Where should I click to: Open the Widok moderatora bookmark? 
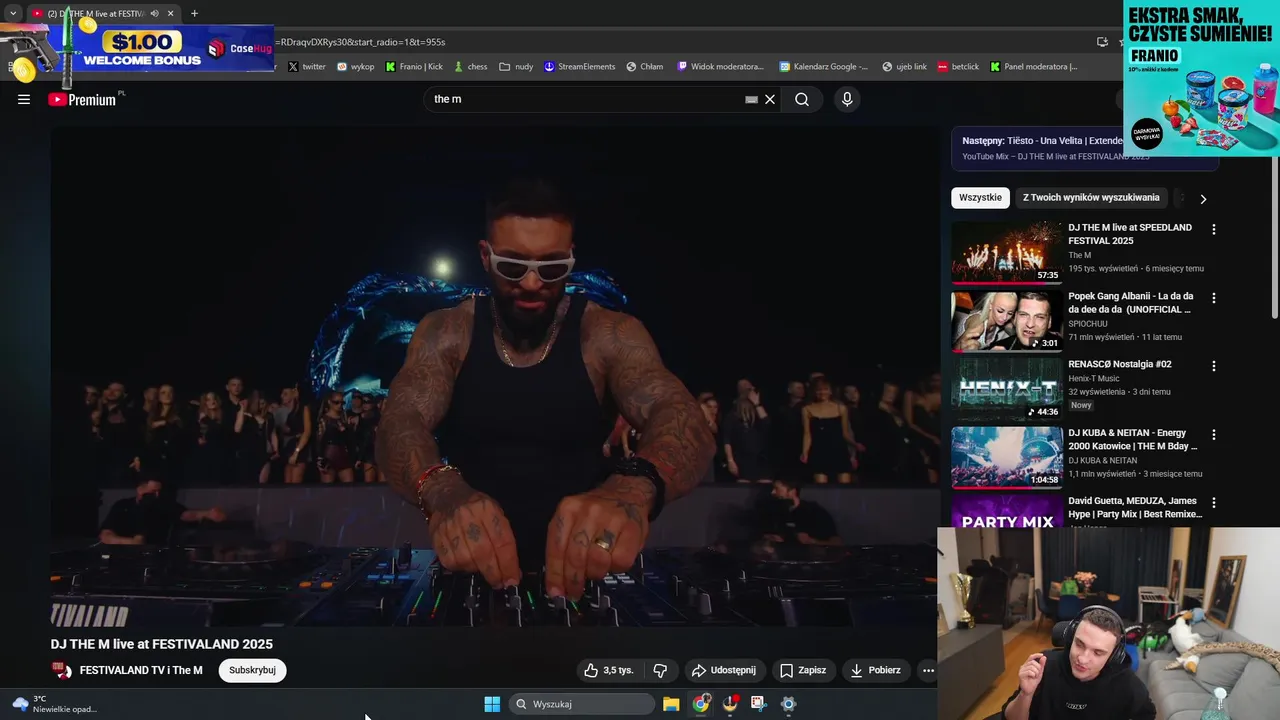click(x=721, y=67)
